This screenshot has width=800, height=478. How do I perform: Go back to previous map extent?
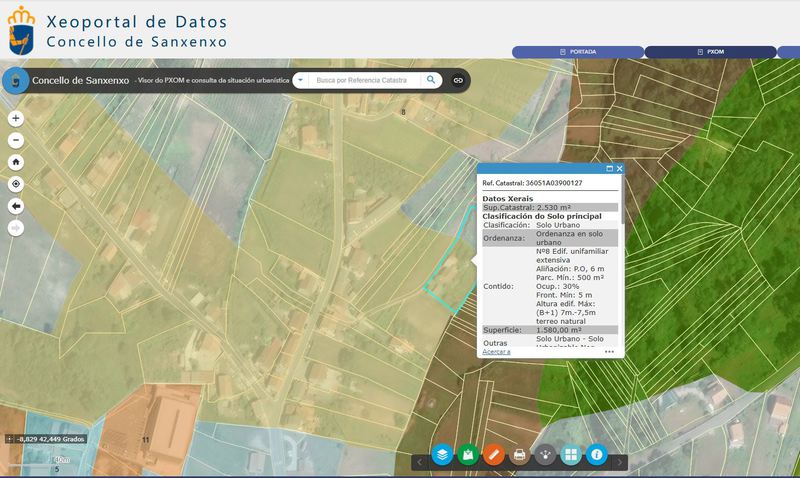16,206
